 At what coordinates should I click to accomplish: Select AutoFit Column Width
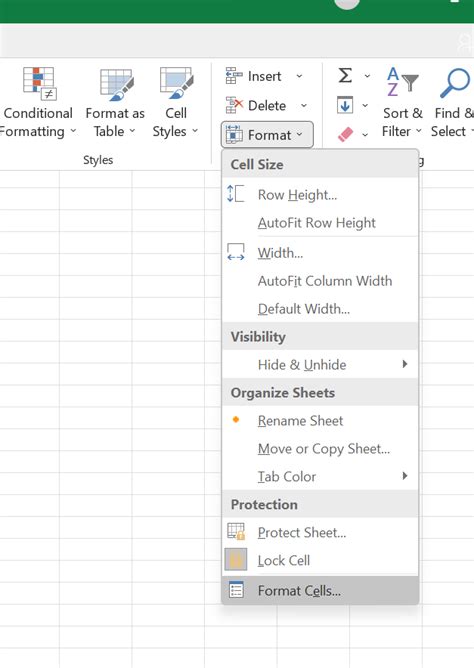tap(320, 281)
